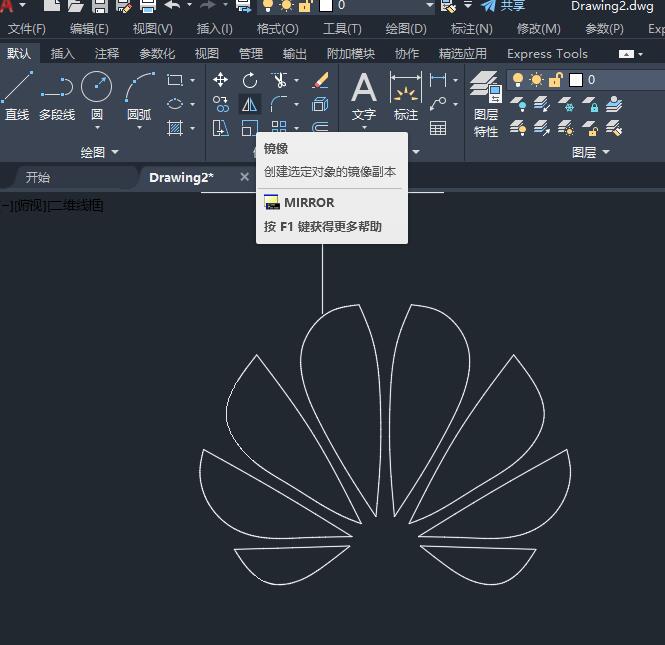Select the 直线 line tool
This screenshot has height=645, width=665.
coord(17,95)
